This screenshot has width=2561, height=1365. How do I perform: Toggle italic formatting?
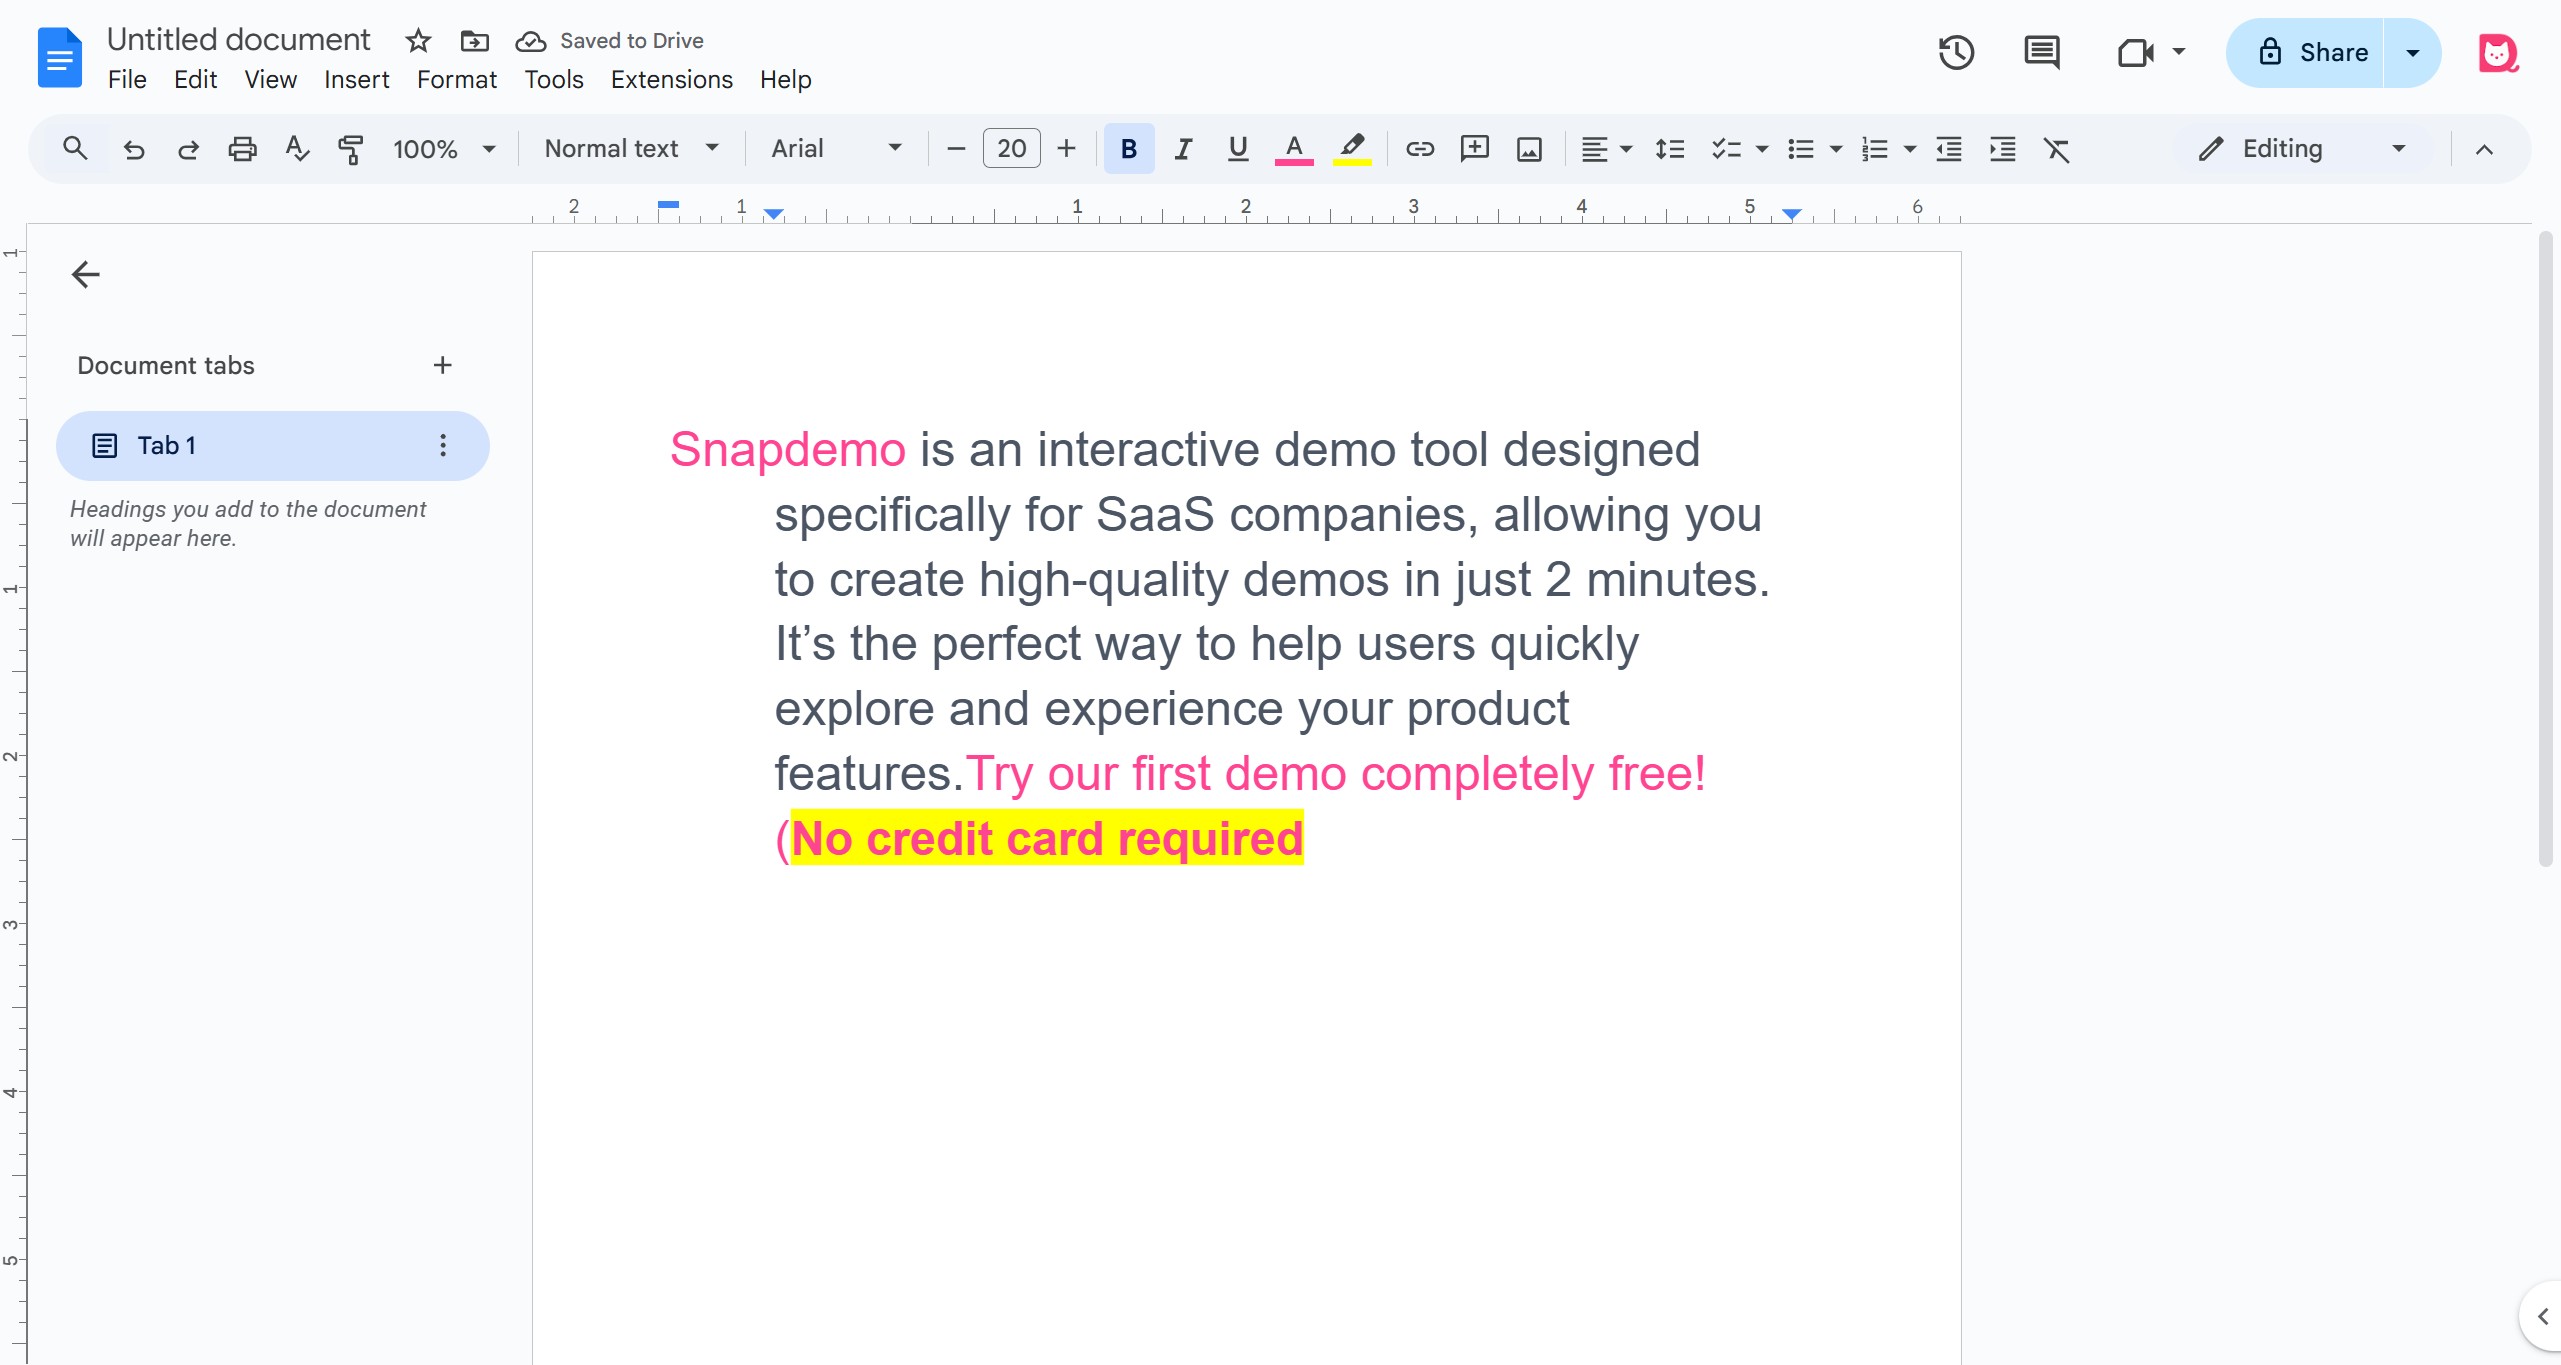click(x=1183, y=149)
